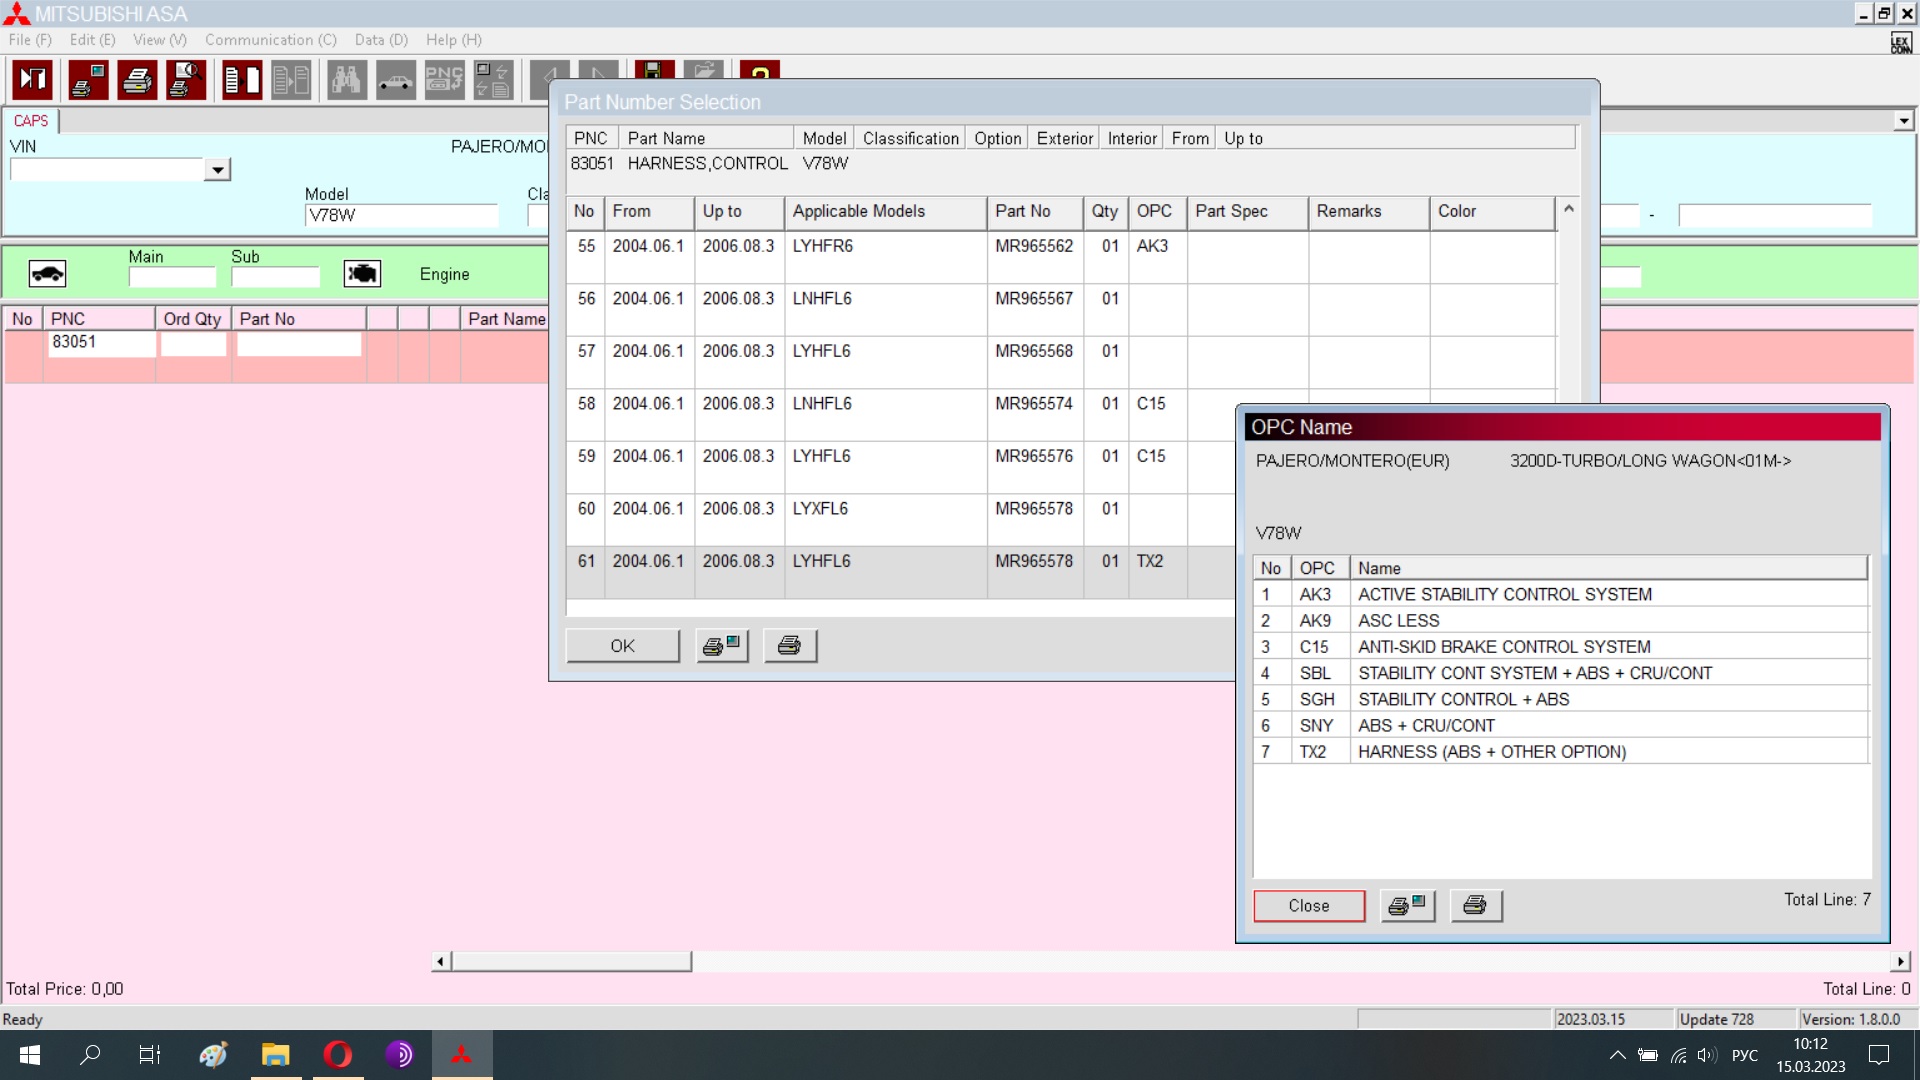
Task: Click Close in OPC Name dialog
Action: point(1308,906)
